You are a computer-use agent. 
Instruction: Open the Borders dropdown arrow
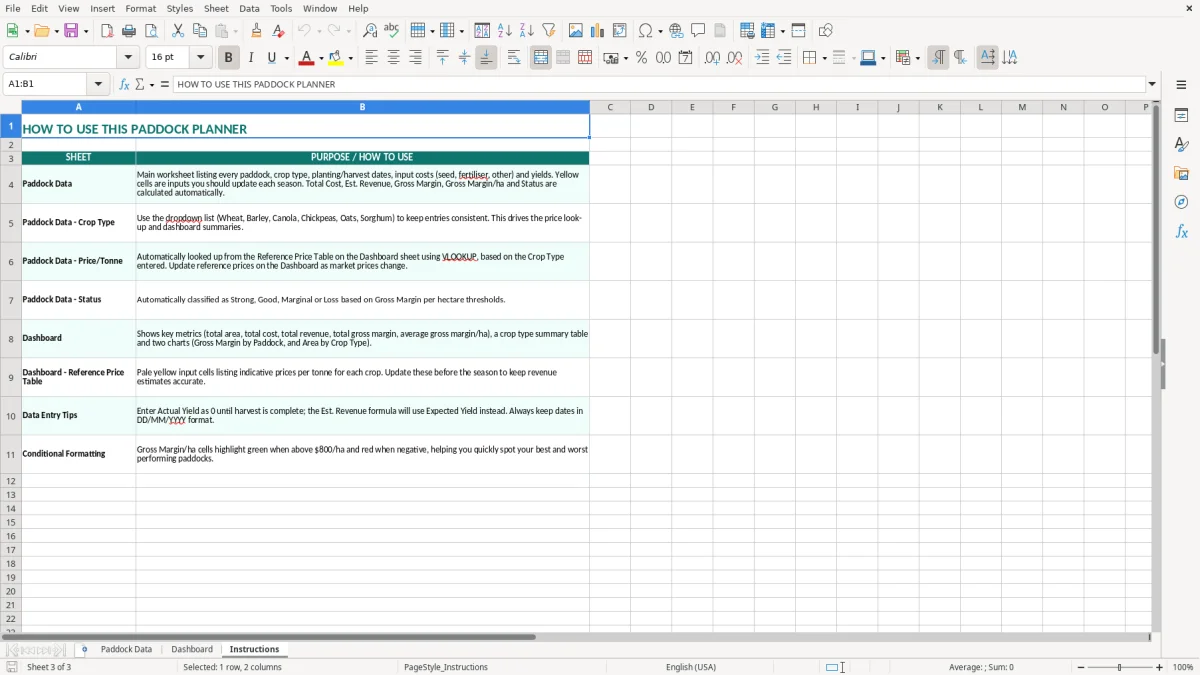pos(824,58)
